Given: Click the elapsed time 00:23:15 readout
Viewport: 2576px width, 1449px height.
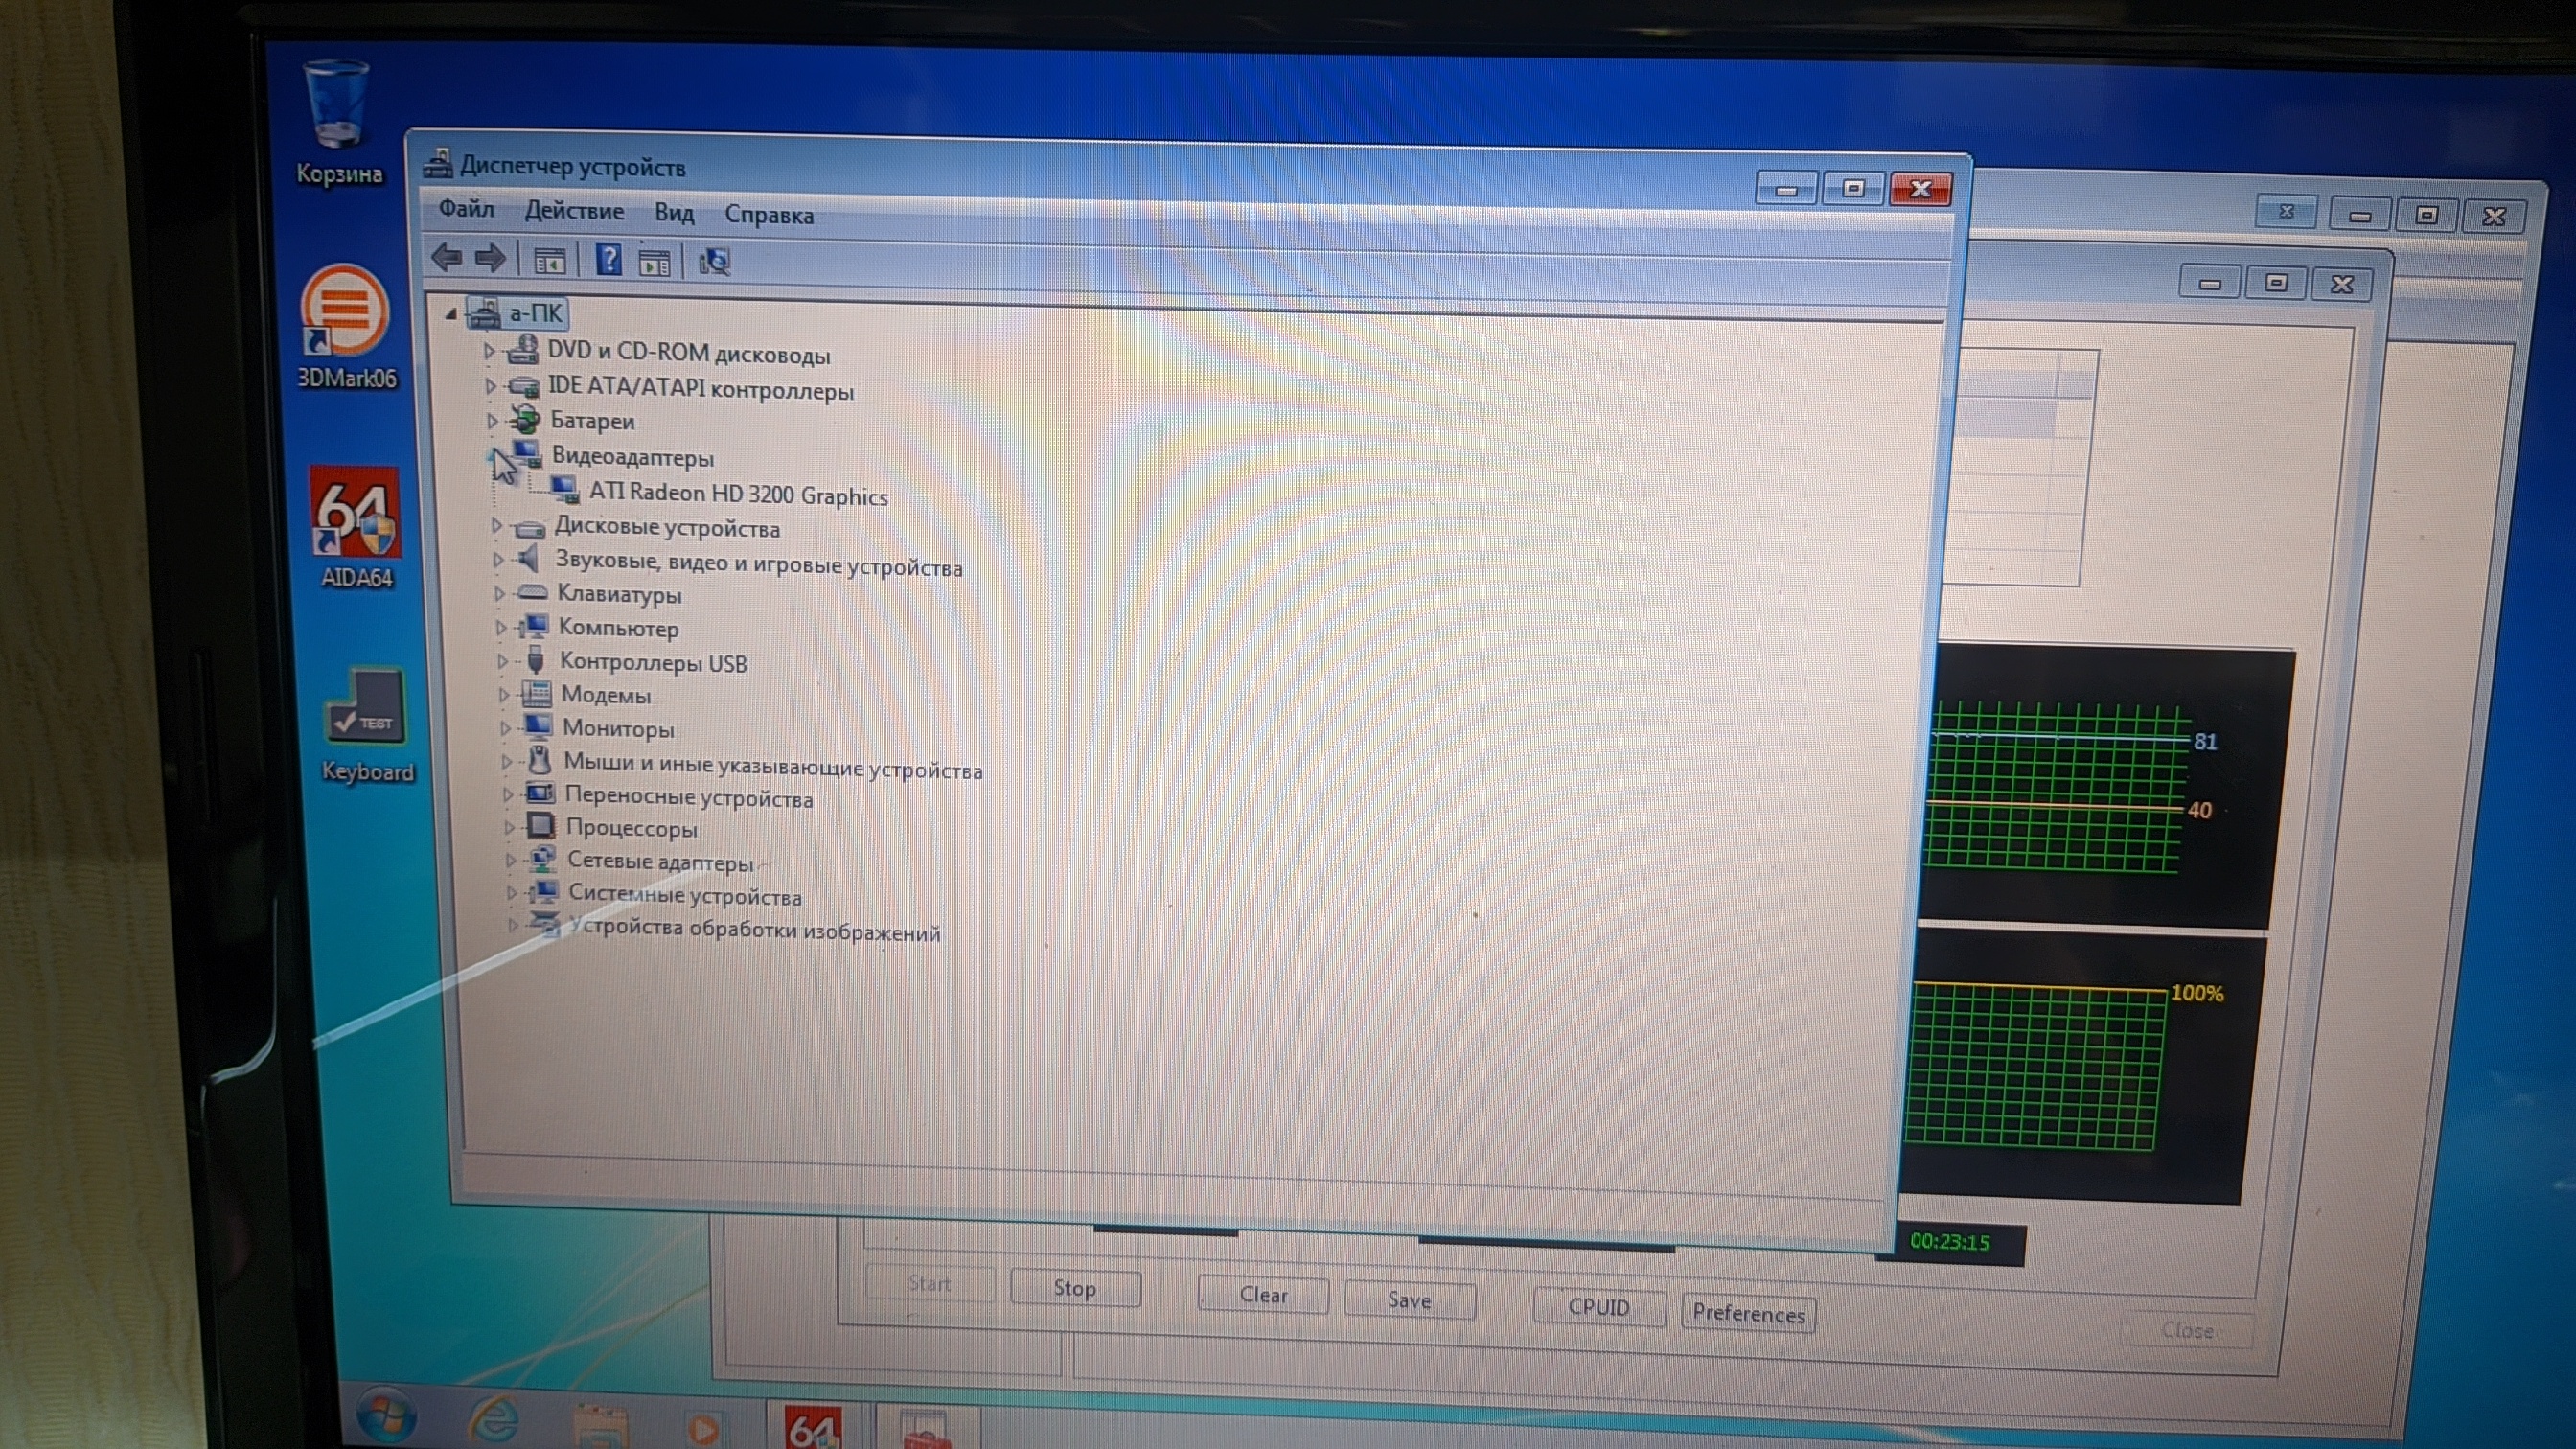Looking at the screenshot, I should point(1949,1242).
